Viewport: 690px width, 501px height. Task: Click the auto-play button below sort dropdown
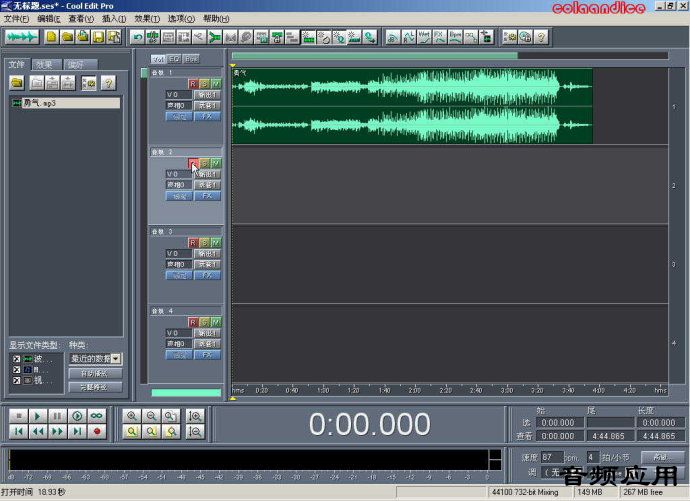(x=95, y=374)
